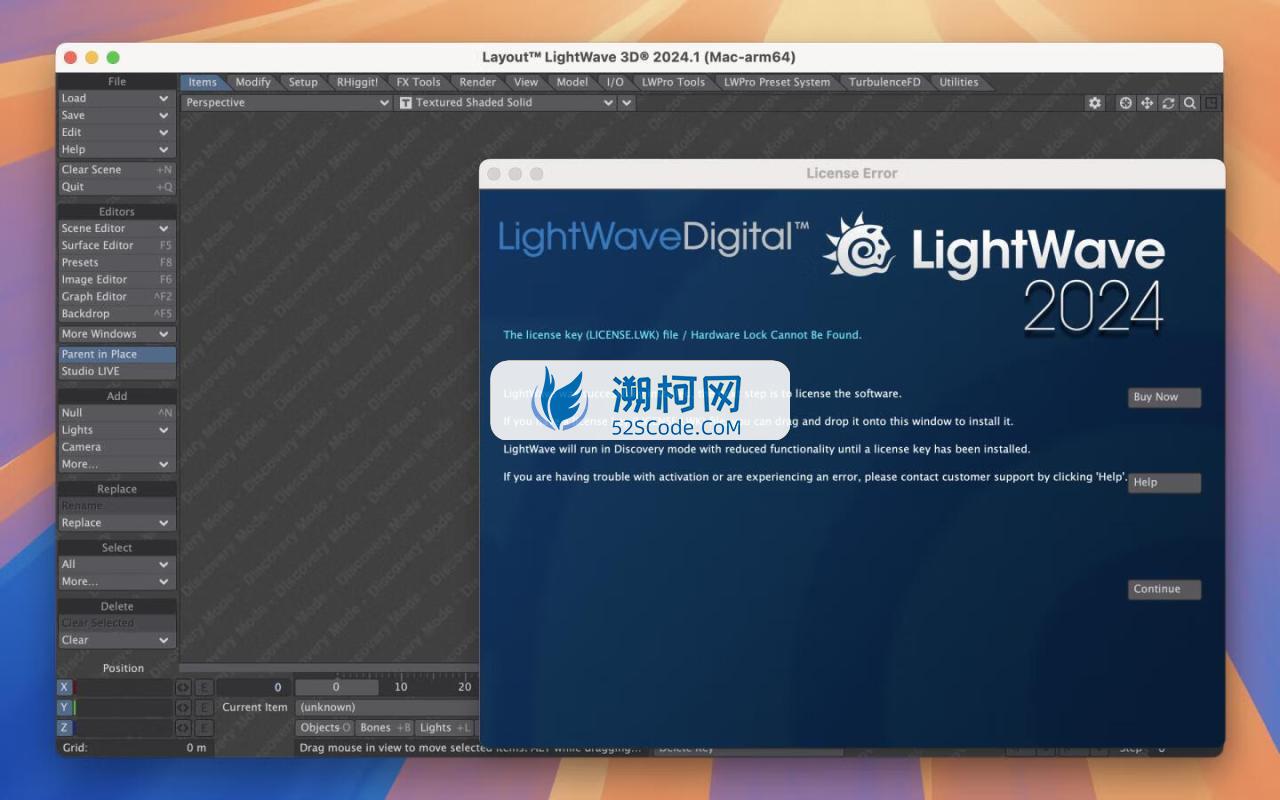This screenshot has height=800, width=1280.
Task: Open the Backdrop settings
Action: tap(117, 314)
